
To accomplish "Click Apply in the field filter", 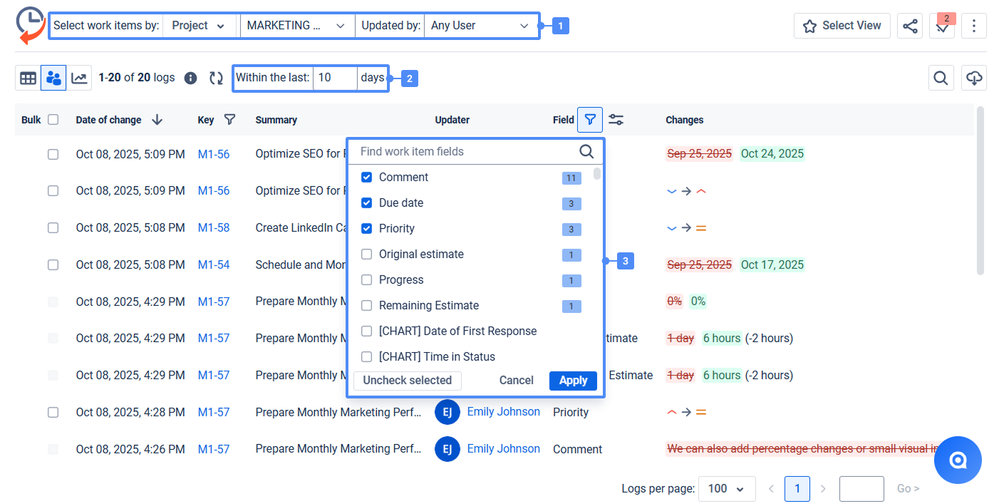I will pos(573,380).
